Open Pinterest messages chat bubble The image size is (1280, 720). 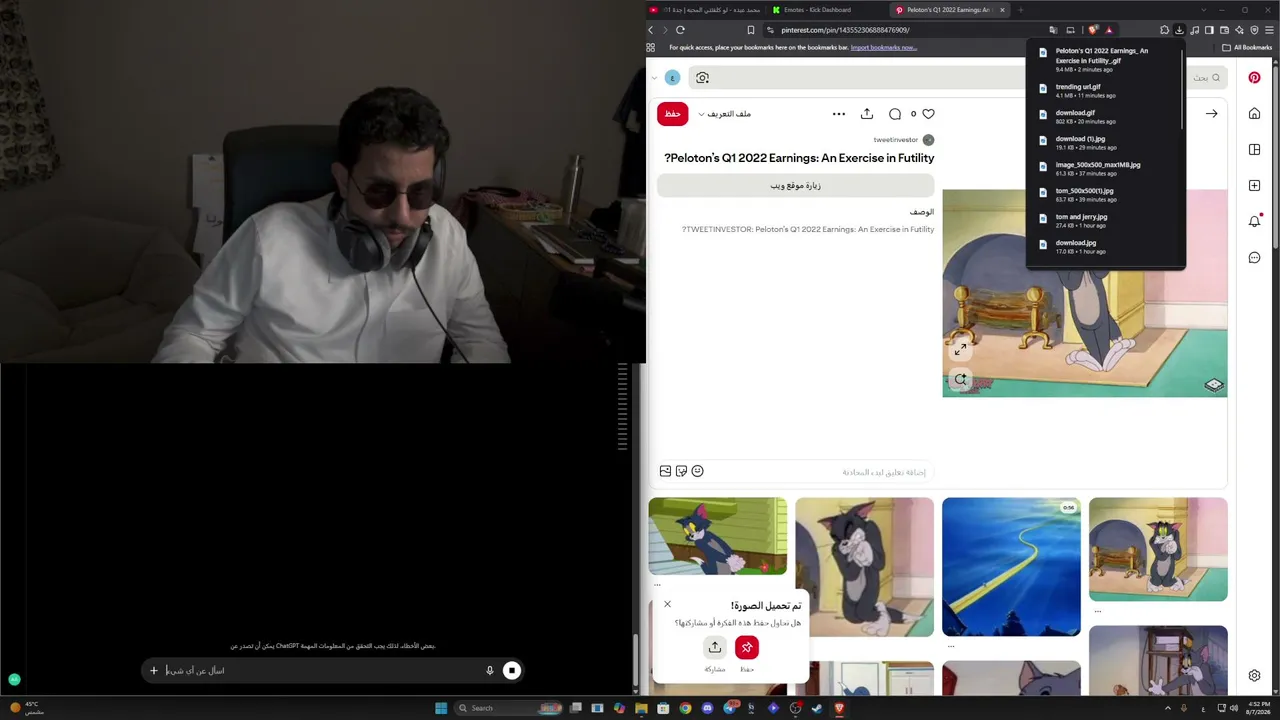[x=1254, y=258]
